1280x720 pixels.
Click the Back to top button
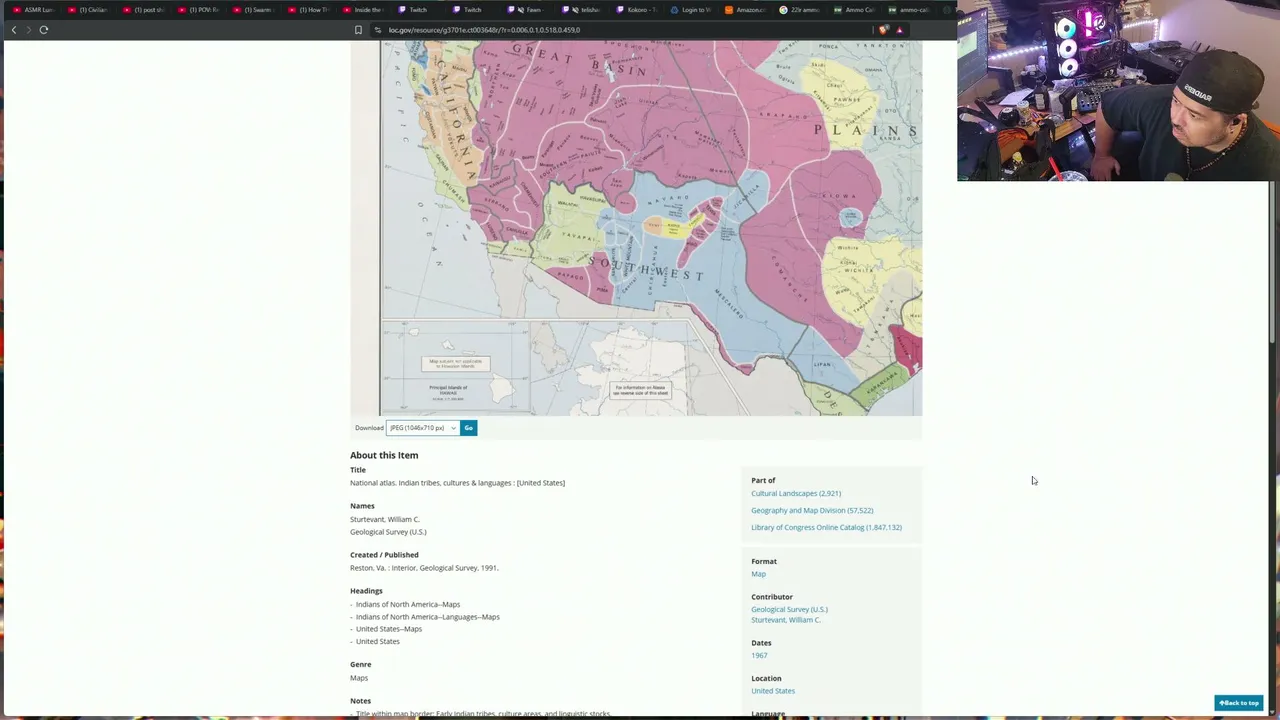pos(1238,703)
